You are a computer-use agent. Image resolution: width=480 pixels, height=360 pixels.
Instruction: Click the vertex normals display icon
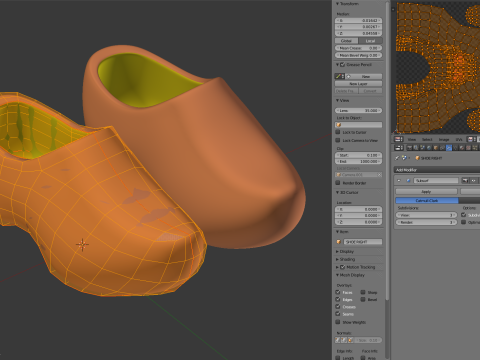click(338, 340)
